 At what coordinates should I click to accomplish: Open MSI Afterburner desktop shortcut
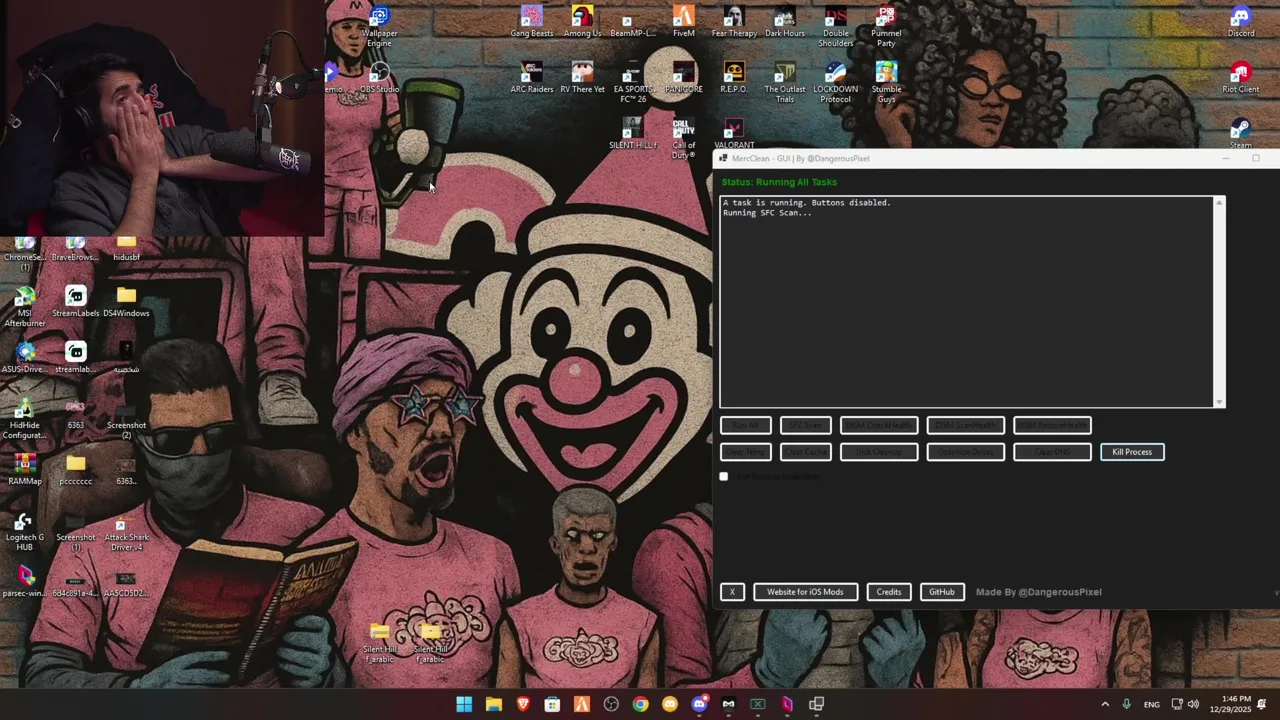coord(25,307)
